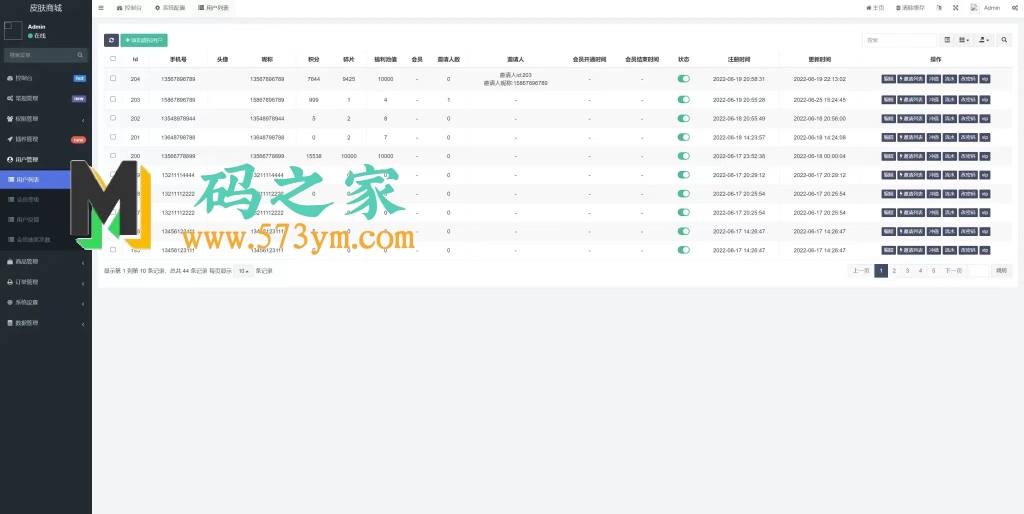Open 邀请列表 for user 202
Viewport: 1024px width, 514px height.
(911, 118)
